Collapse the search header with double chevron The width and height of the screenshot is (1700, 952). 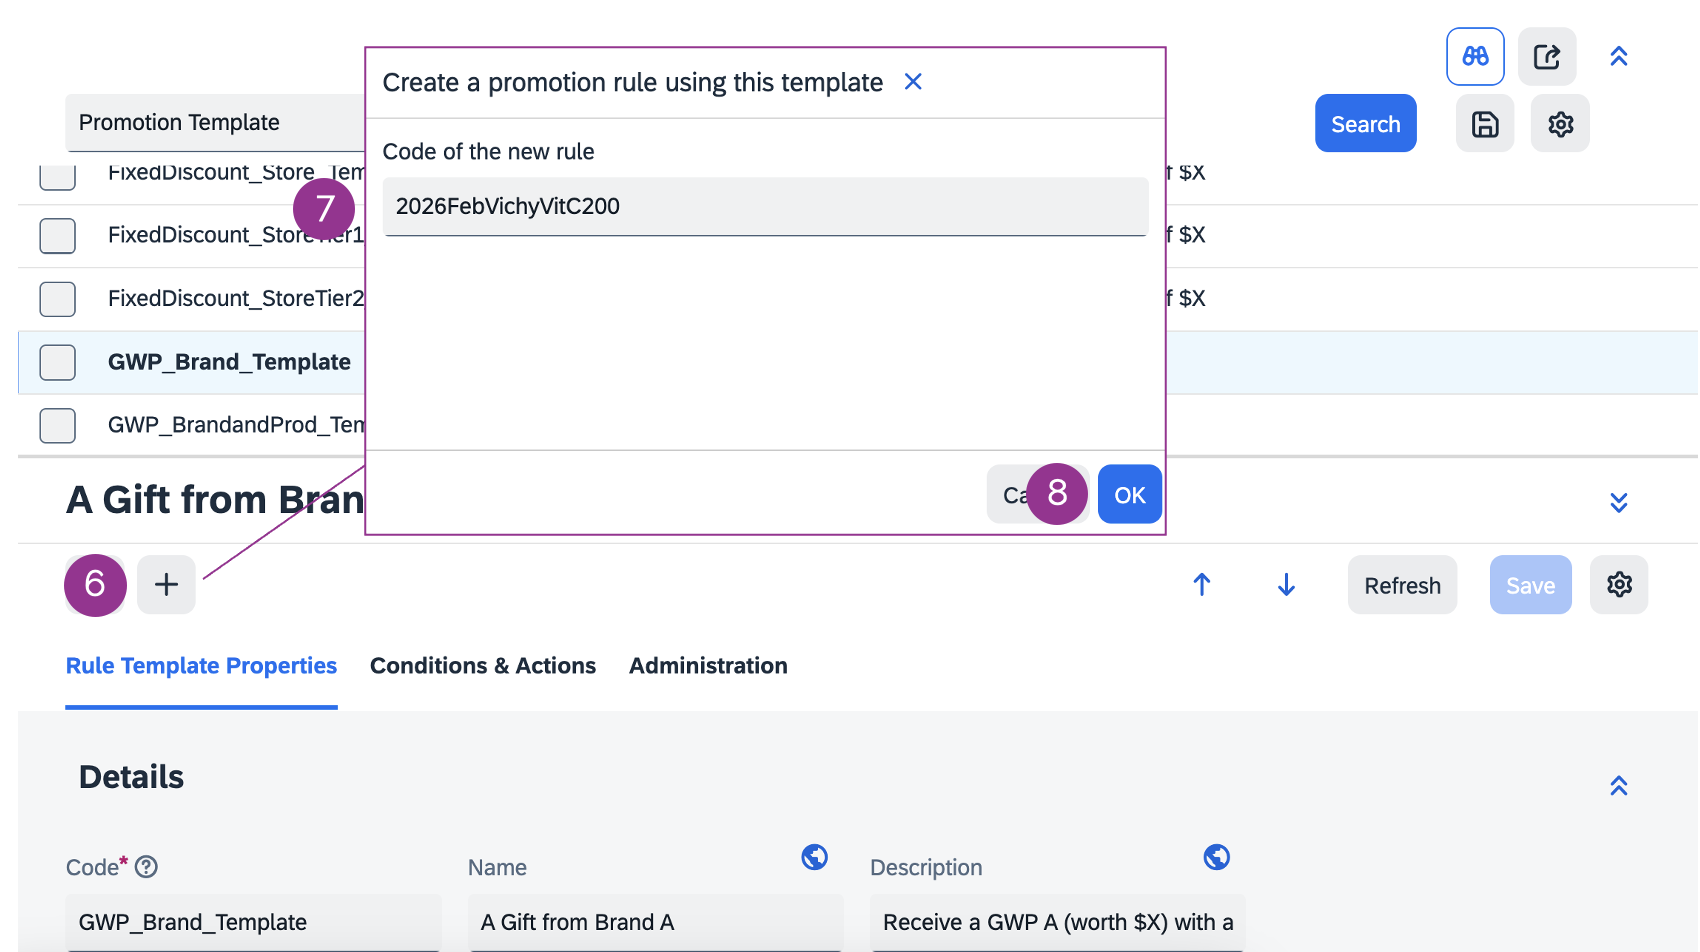point(1619,57)
